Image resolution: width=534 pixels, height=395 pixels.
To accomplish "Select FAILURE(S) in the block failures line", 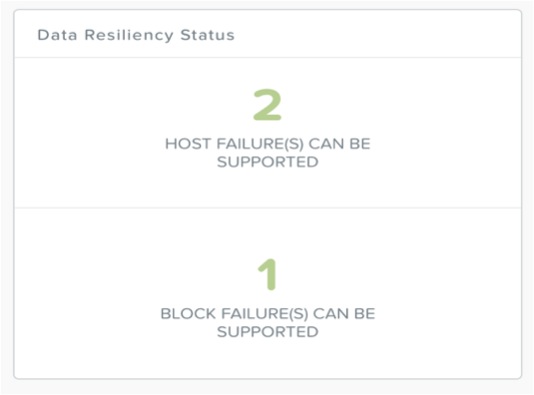I will [265, 314].
